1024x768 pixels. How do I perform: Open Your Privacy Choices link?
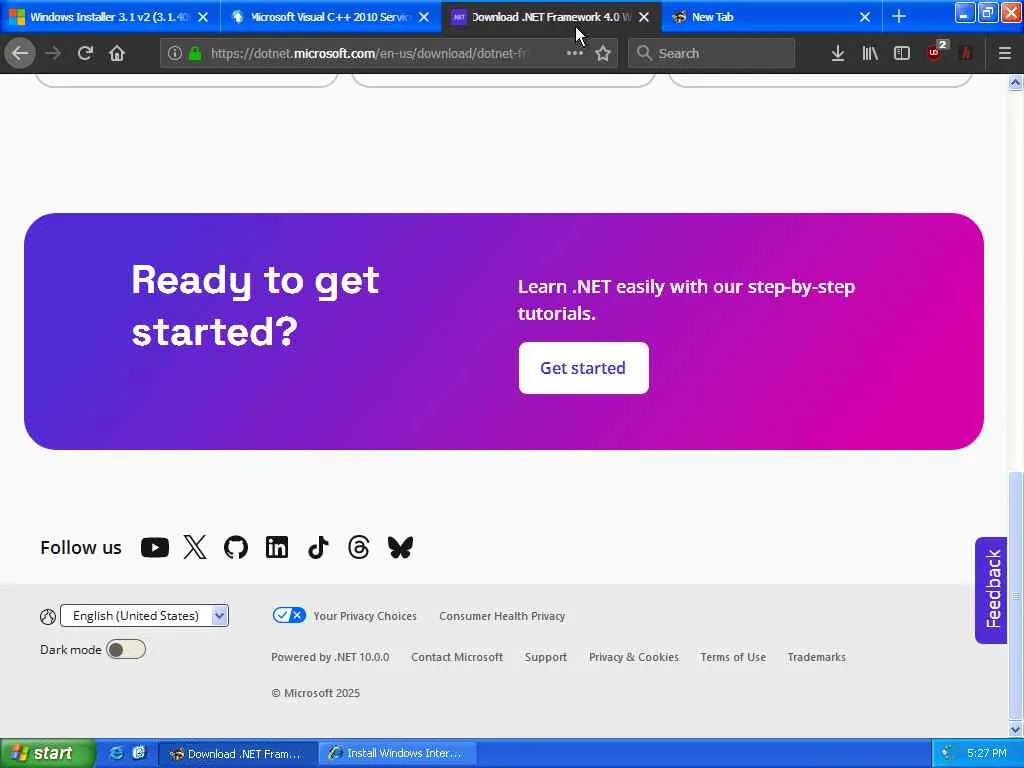364,616
